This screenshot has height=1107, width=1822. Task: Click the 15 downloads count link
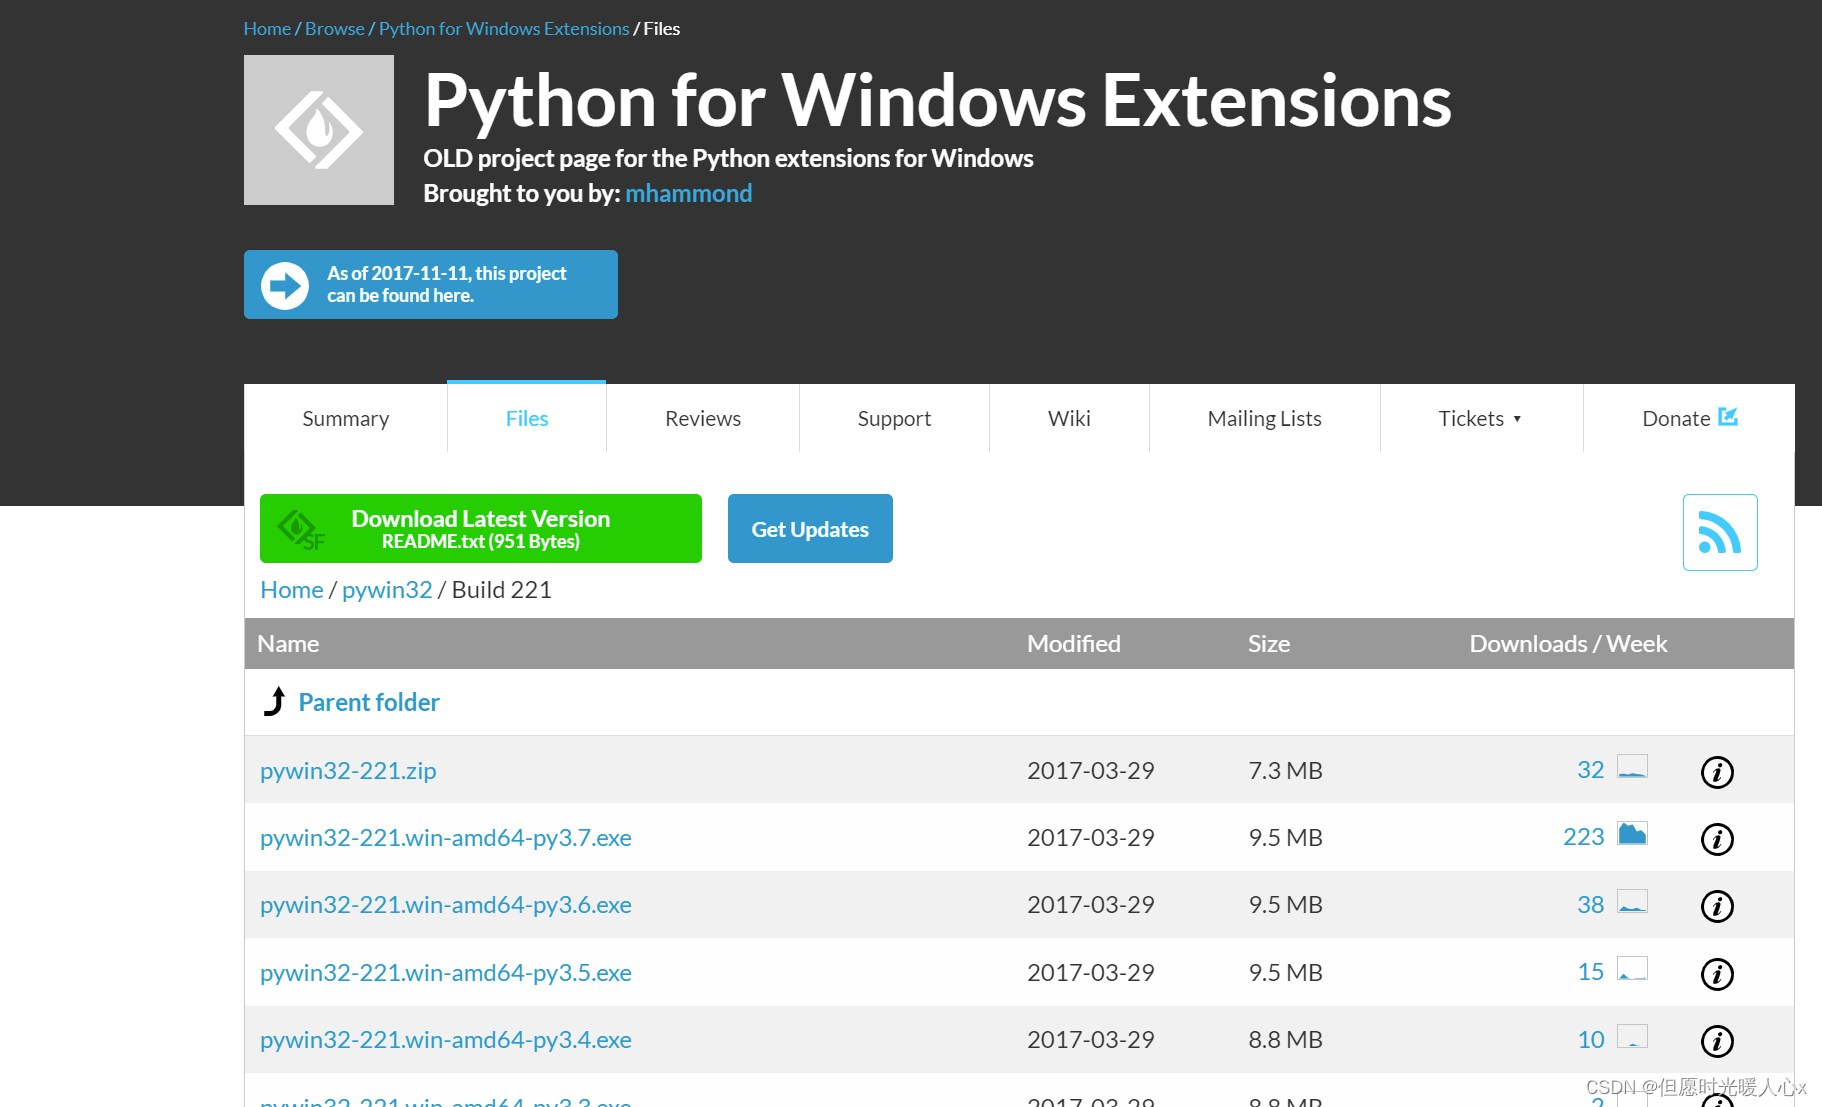1590,971
